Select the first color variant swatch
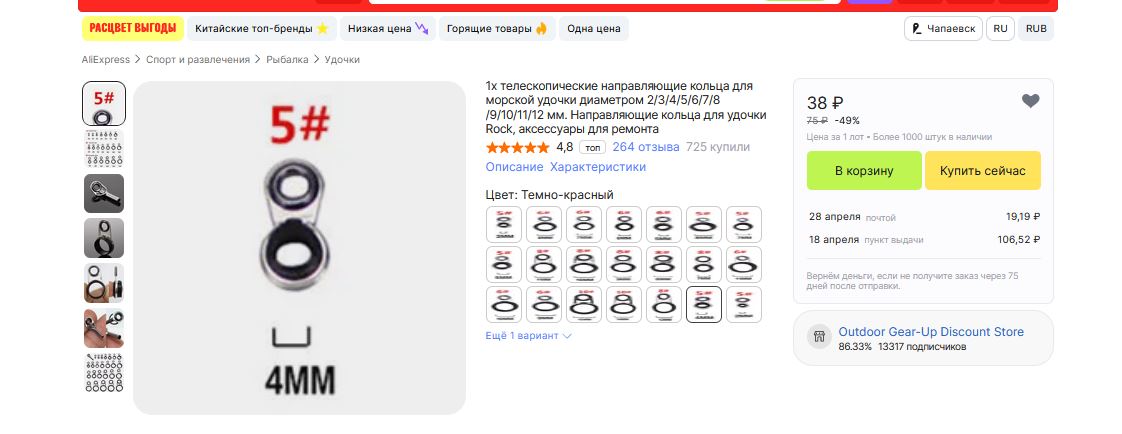The width and height of the screenshot is (1122, 434). point(504,225)
